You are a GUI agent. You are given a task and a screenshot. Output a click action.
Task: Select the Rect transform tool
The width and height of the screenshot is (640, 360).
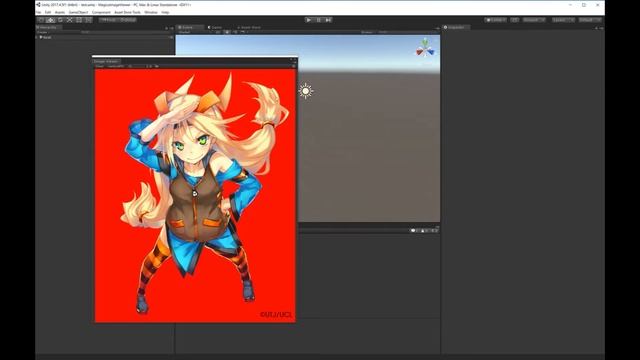(79, 20)
